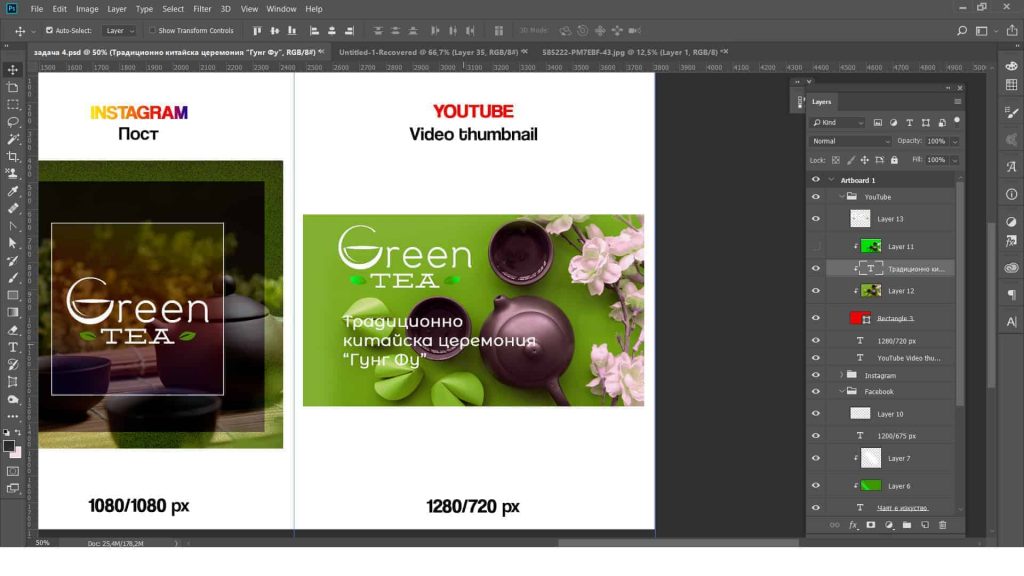The height and width of the screenshot is (576, 1024).
Task: Click the Quick Mask mode icon
Action: coord(12,471)
